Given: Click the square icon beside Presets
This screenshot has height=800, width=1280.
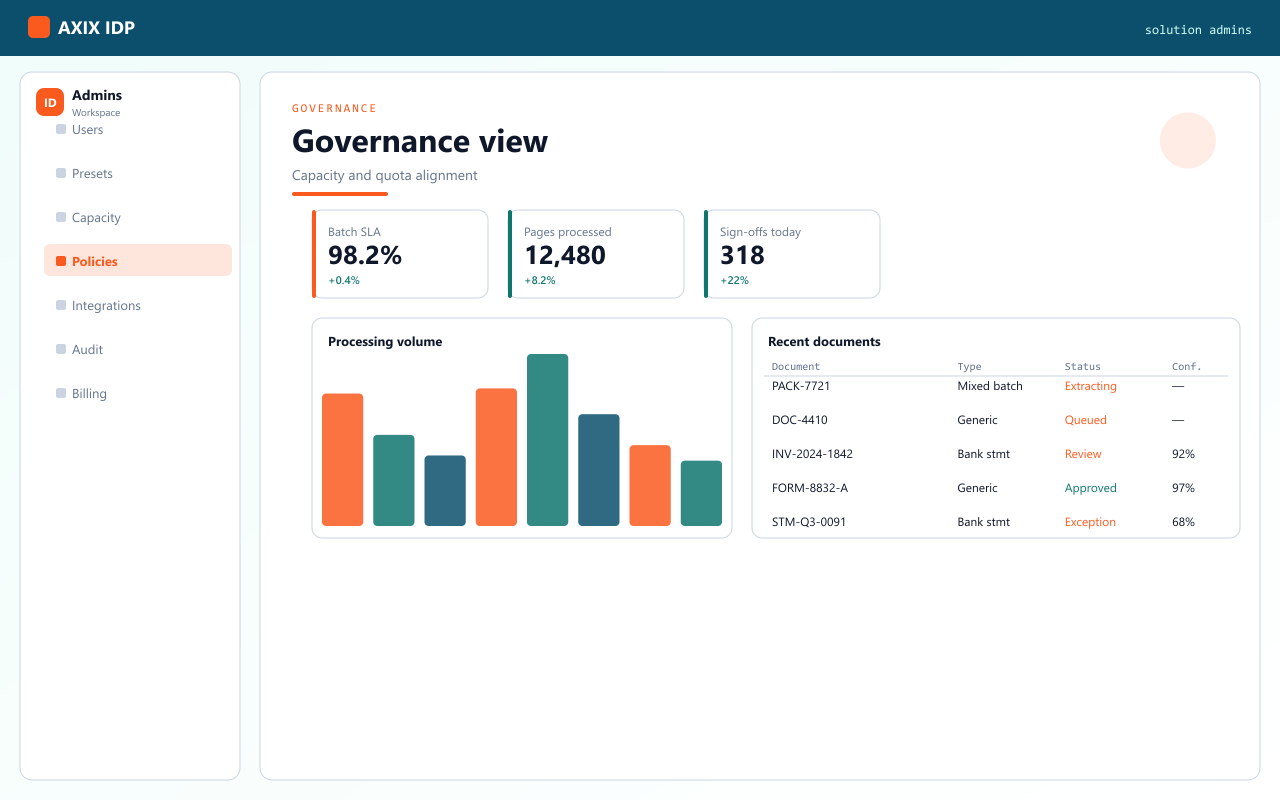Looking at the screenshot, I should click(61, 173).
